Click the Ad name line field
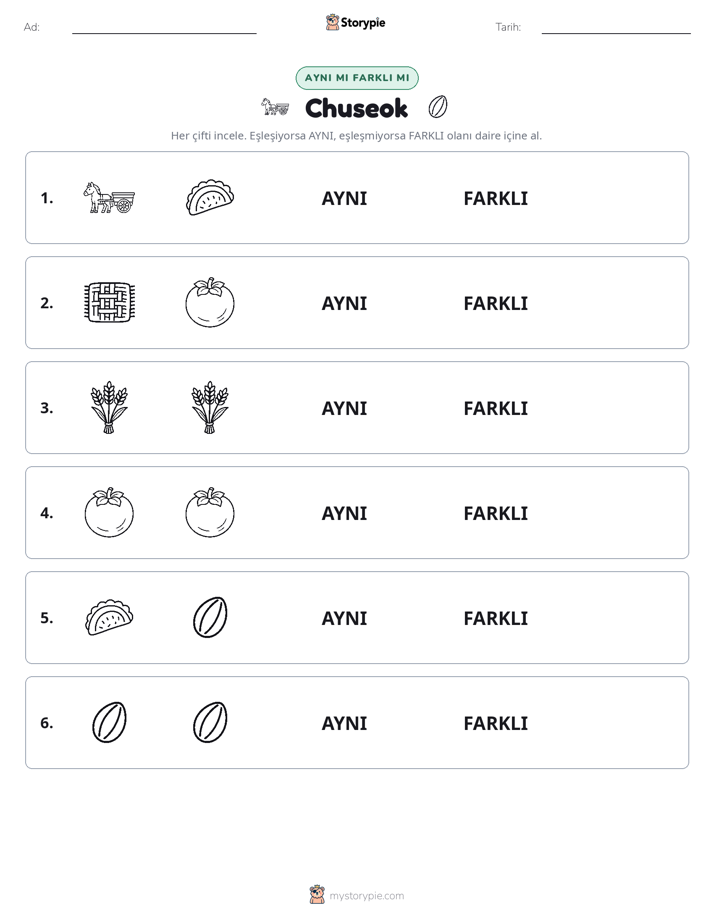Image resolution: width=714 pixels, height=924 pixels. [164, 27]
